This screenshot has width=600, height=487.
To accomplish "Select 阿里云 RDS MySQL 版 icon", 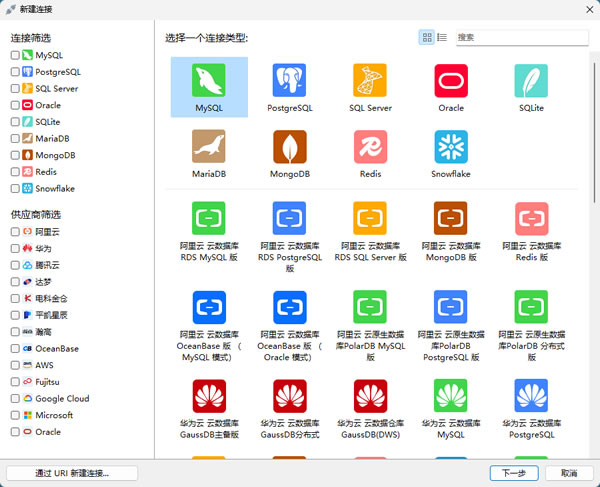I will [209, 218].
